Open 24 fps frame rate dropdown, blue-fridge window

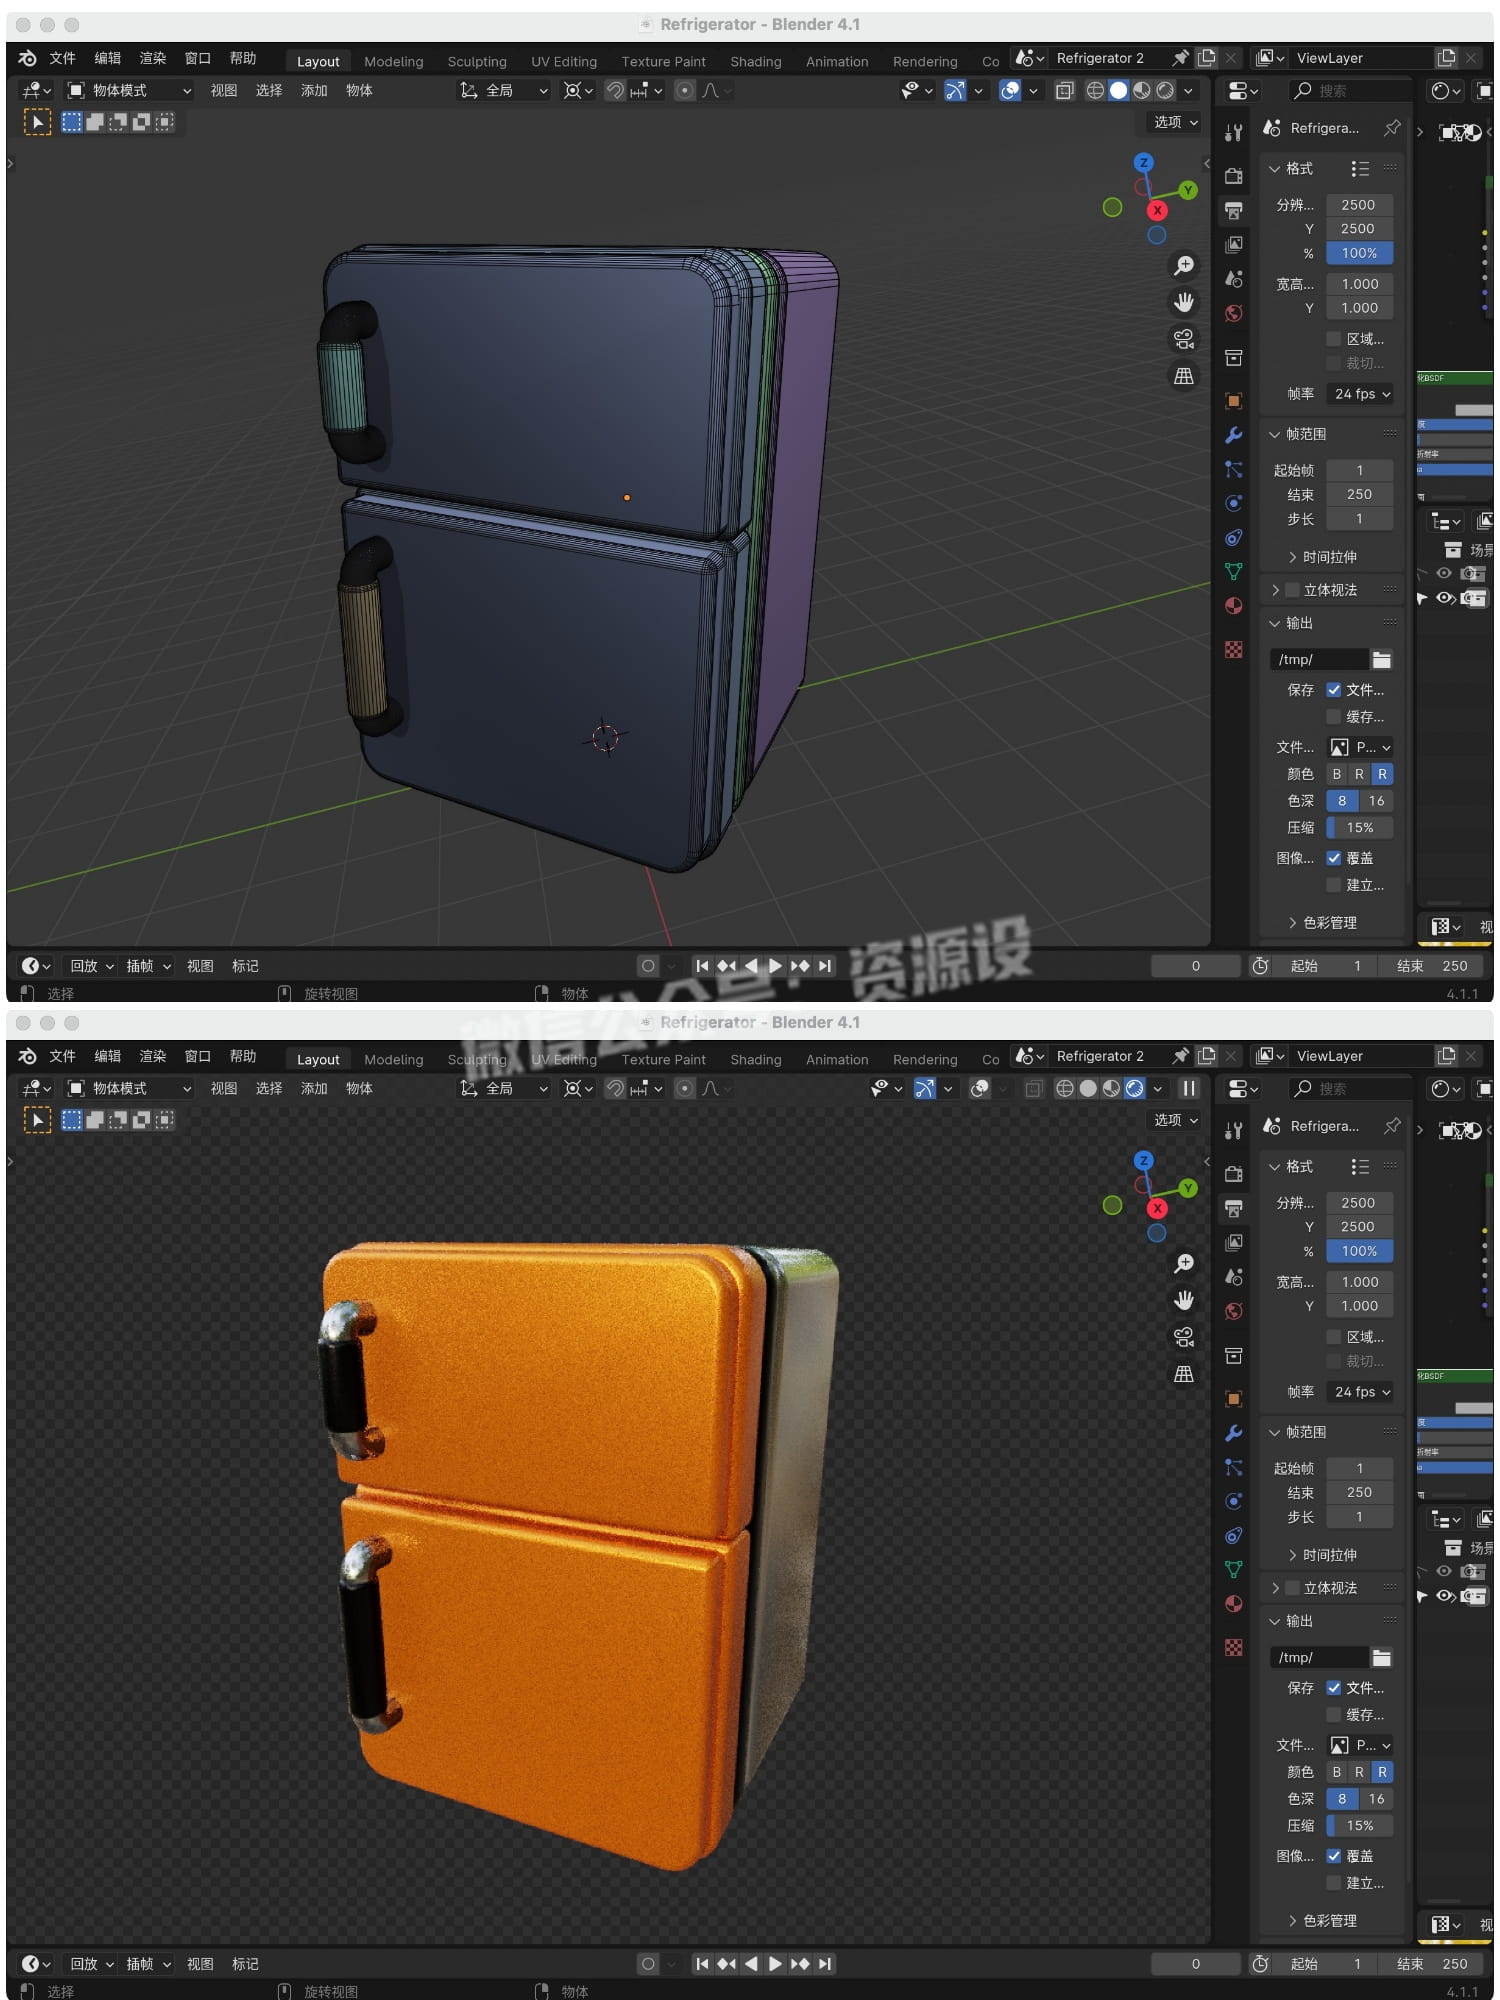1360,394
